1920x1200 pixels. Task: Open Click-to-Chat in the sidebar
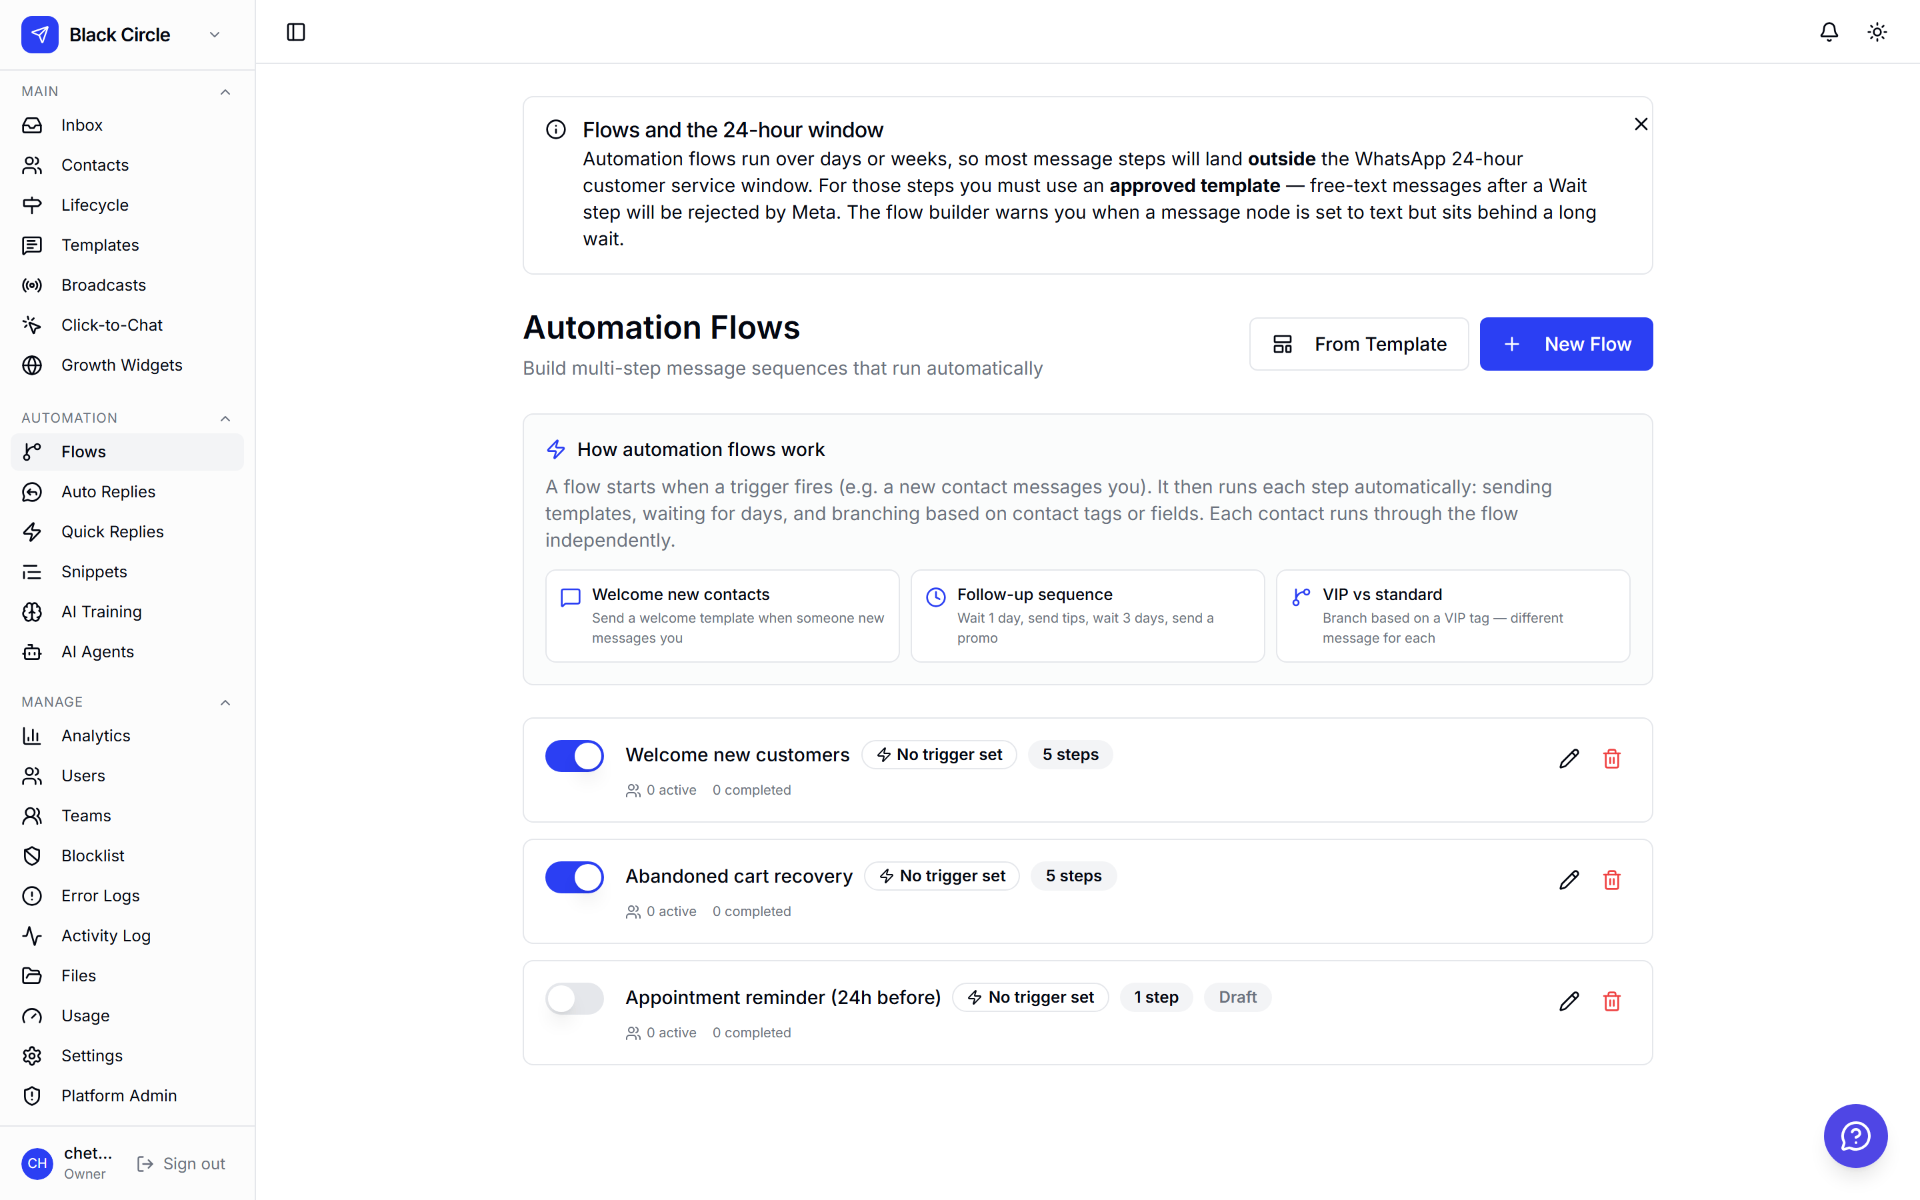[x=127, y=325]
